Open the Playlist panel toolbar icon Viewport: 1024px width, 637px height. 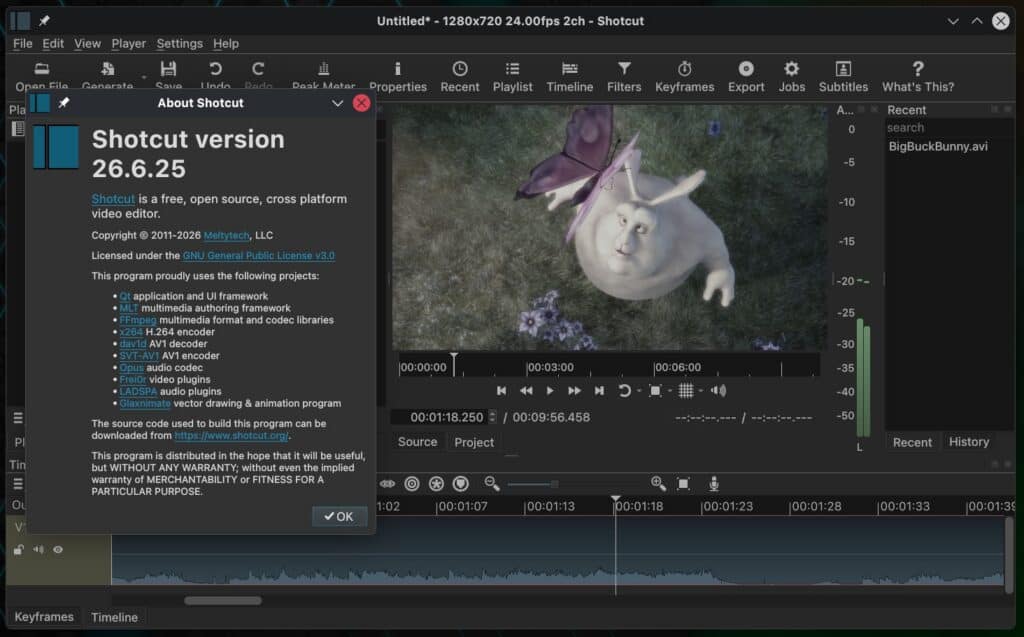tap(512, 76)
